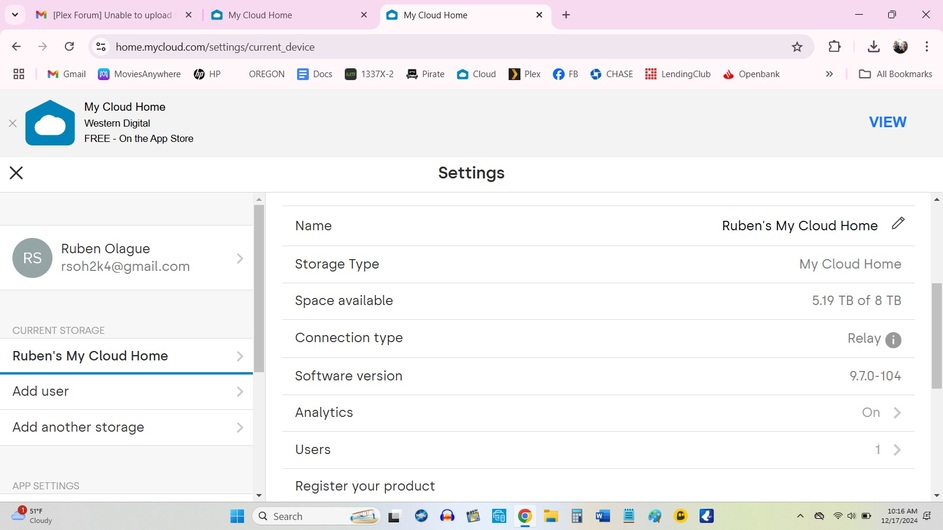Open the MoviesAnywhere bookmark
This screenshot has width=943, height=530.
(139, 74)
